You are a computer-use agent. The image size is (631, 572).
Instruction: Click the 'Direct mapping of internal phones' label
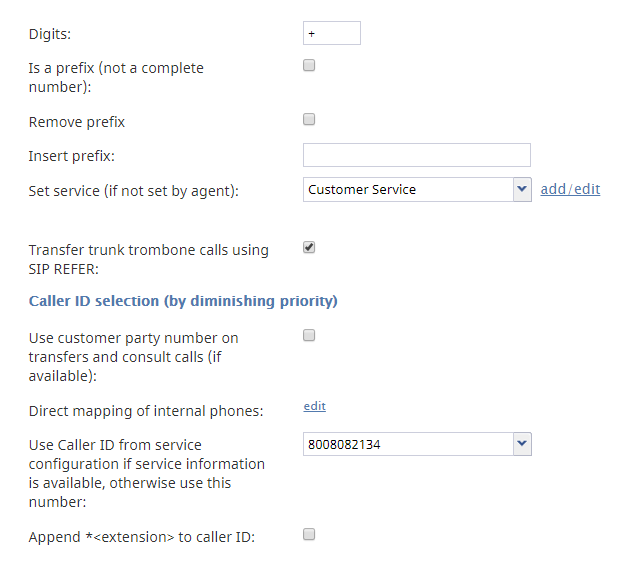(146, 411)
